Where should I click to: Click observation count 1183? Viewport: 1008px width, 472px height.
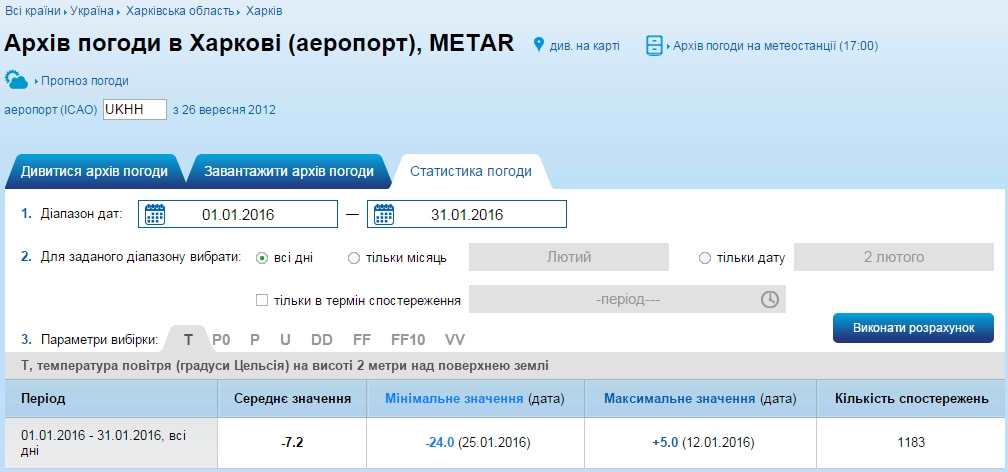(912, 442)
